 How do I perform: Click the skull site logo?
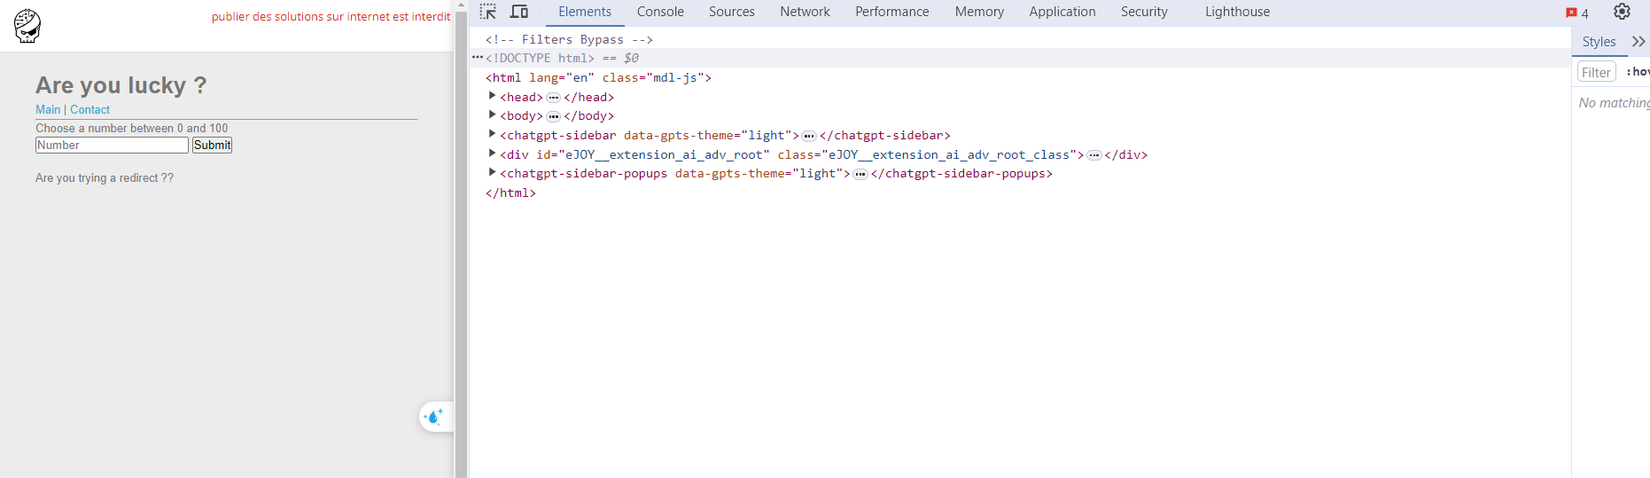[28, 25]
